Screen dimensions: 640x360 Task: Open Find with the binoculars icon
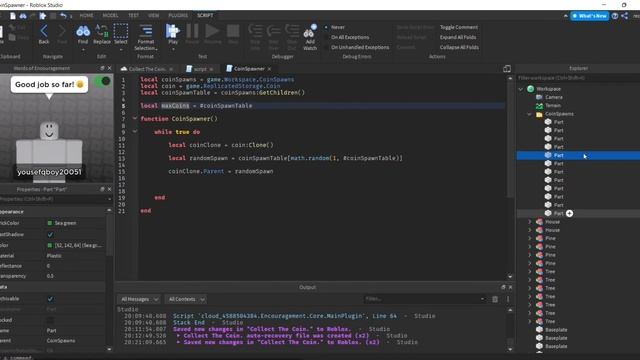[83, 31]
